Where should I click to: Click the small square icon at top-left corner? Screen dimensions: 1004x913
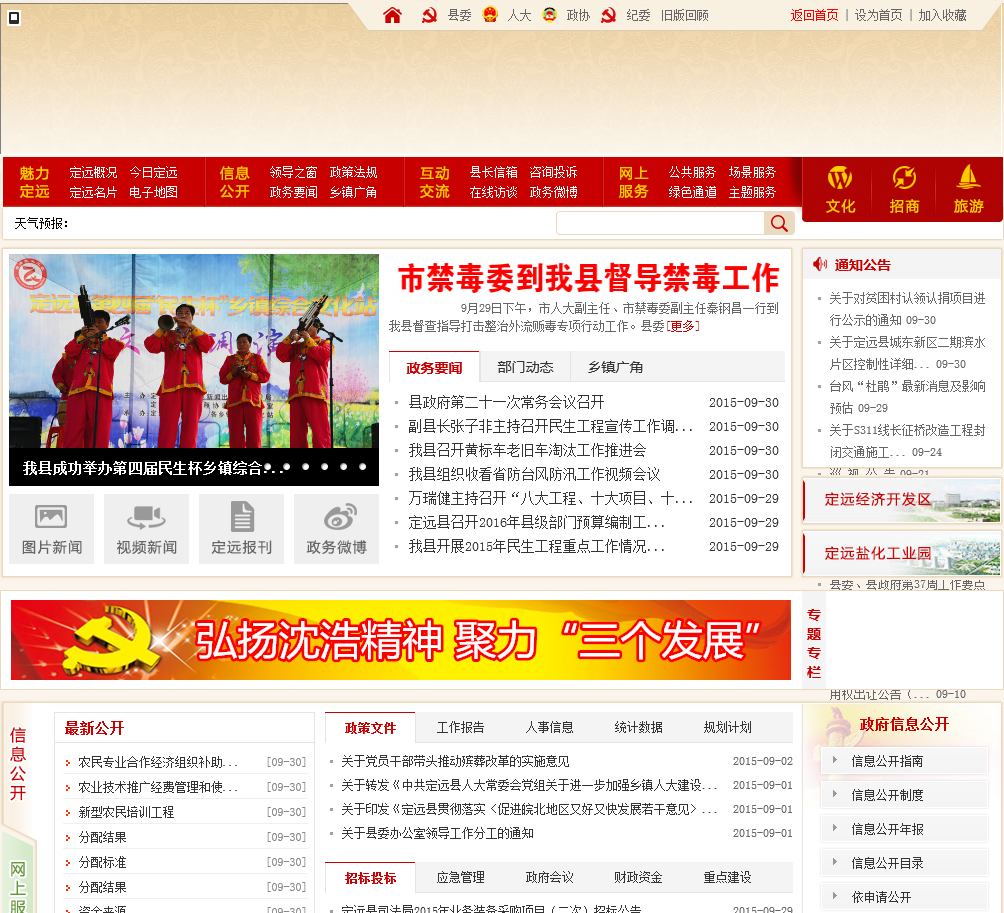point(13,17)
